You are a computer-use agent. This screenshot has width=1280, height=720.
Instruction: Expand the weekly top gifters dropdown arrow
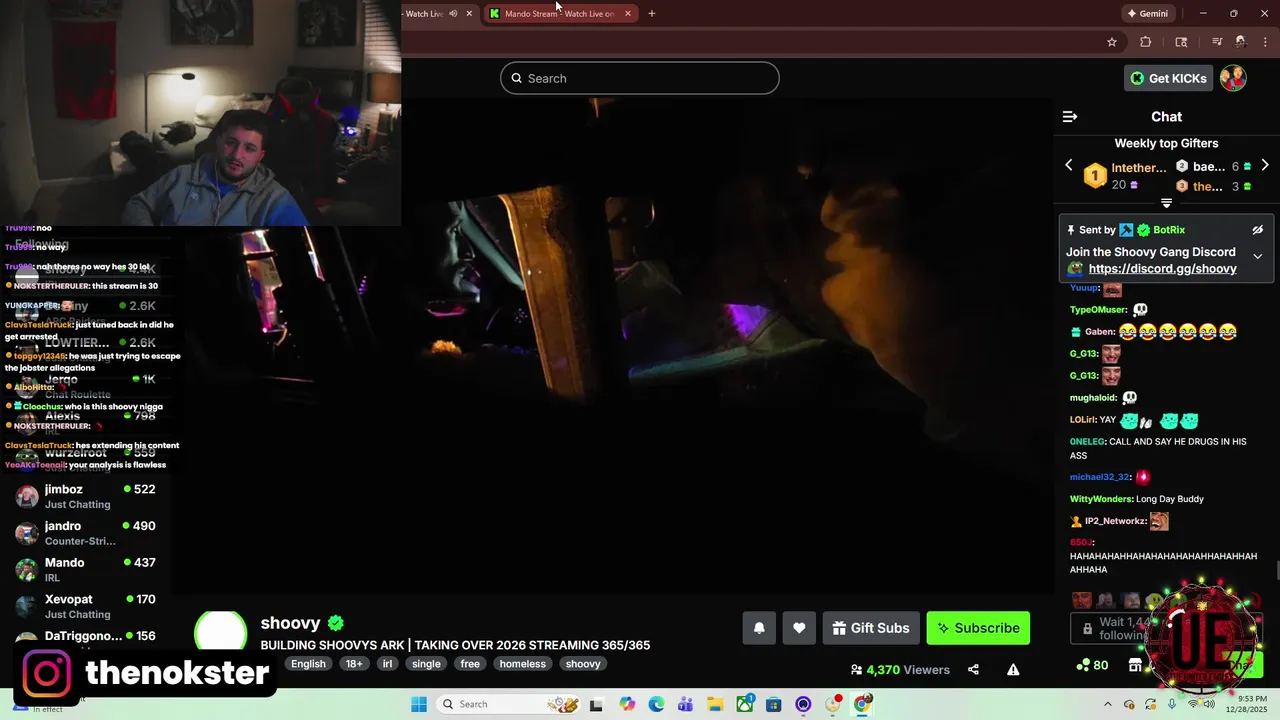click(1166, 203)
